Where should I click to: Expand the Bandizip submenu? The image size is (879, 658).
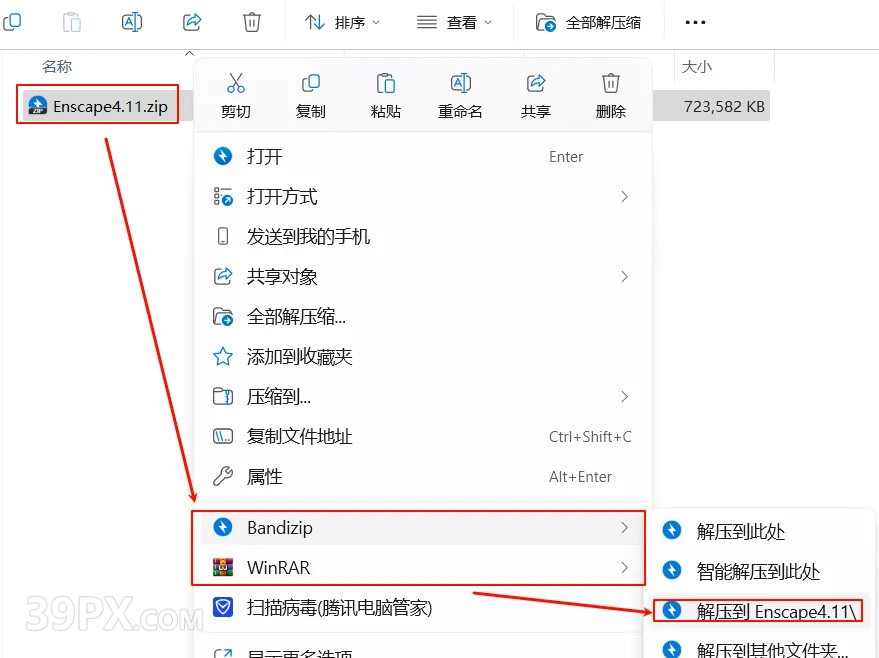[422, 527]
